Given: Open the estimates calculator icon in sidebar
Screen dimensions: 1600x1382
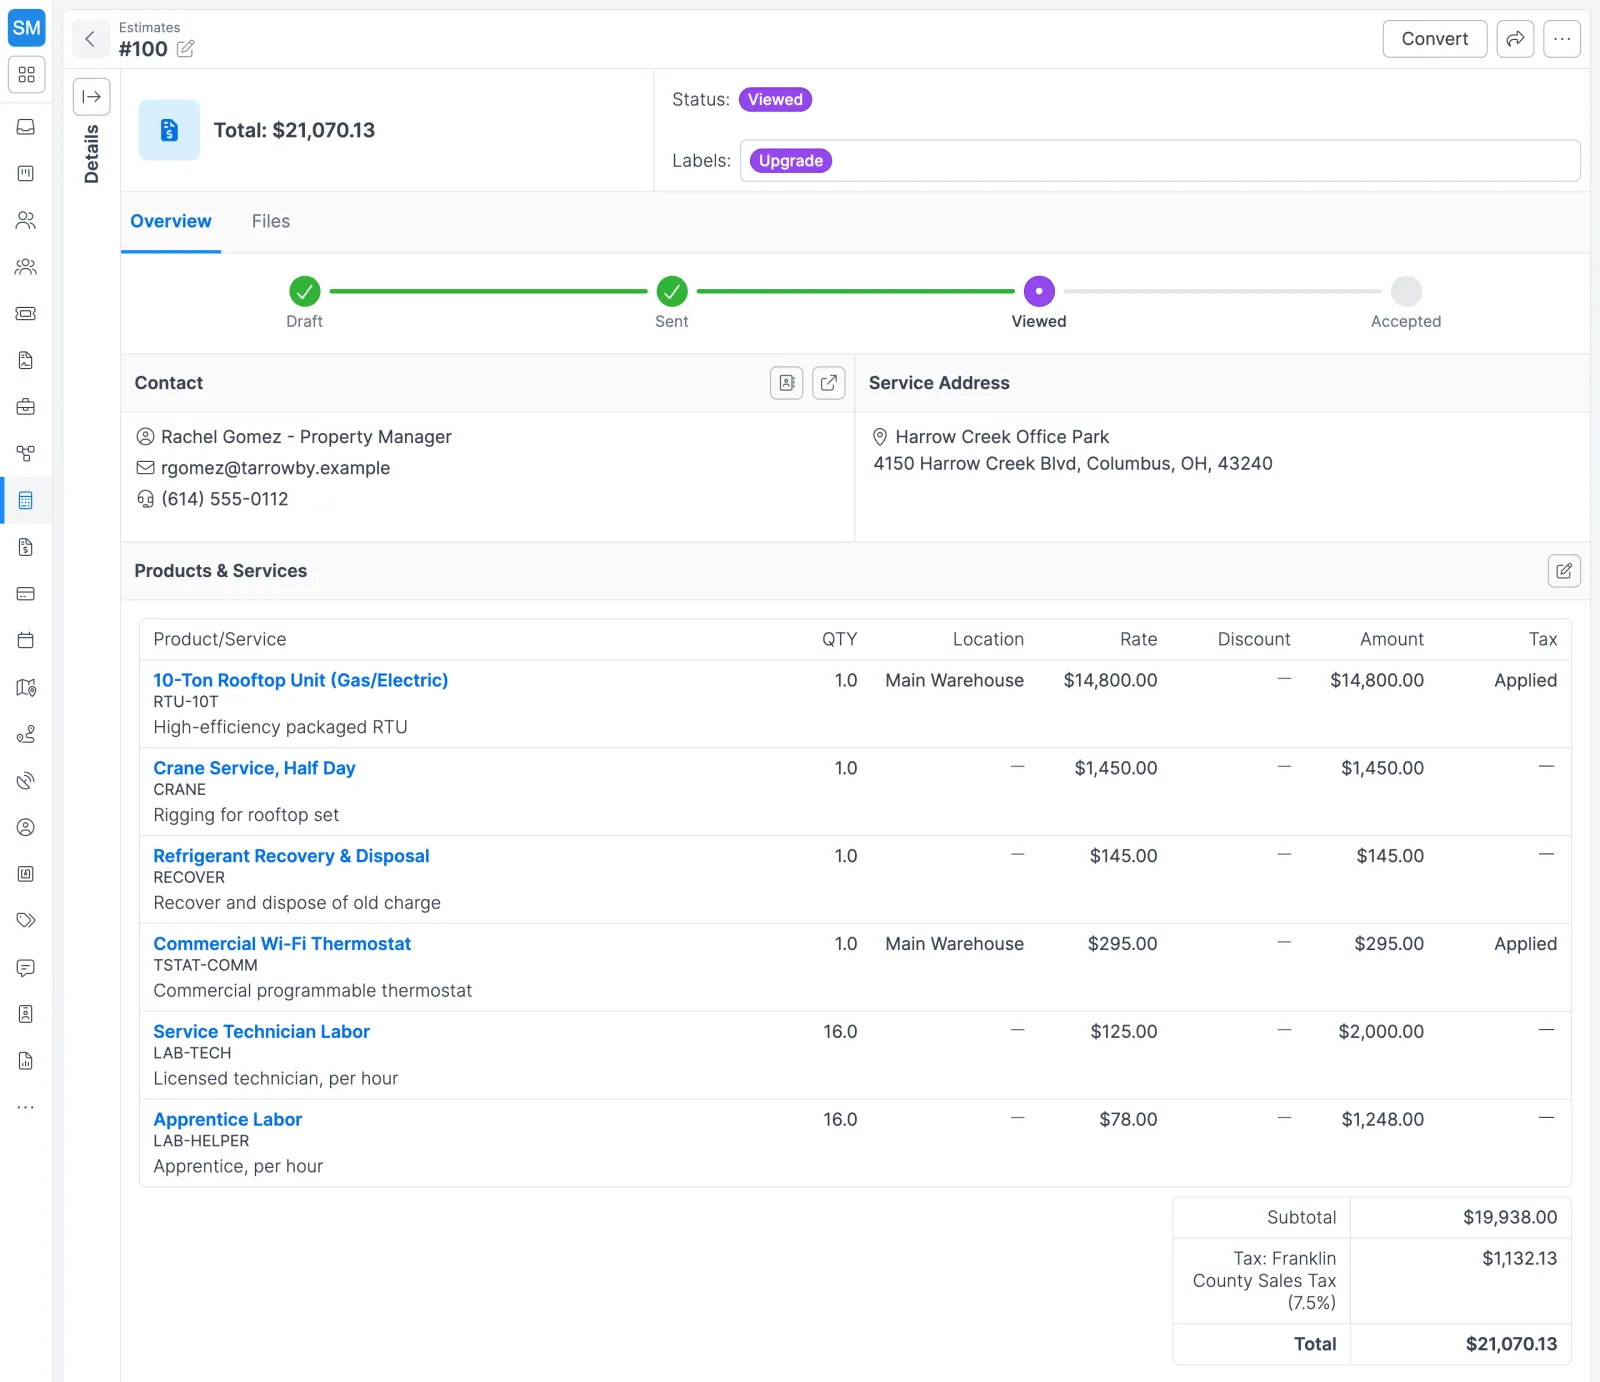Looking at the screenshot, I should [x=26, y=500].
